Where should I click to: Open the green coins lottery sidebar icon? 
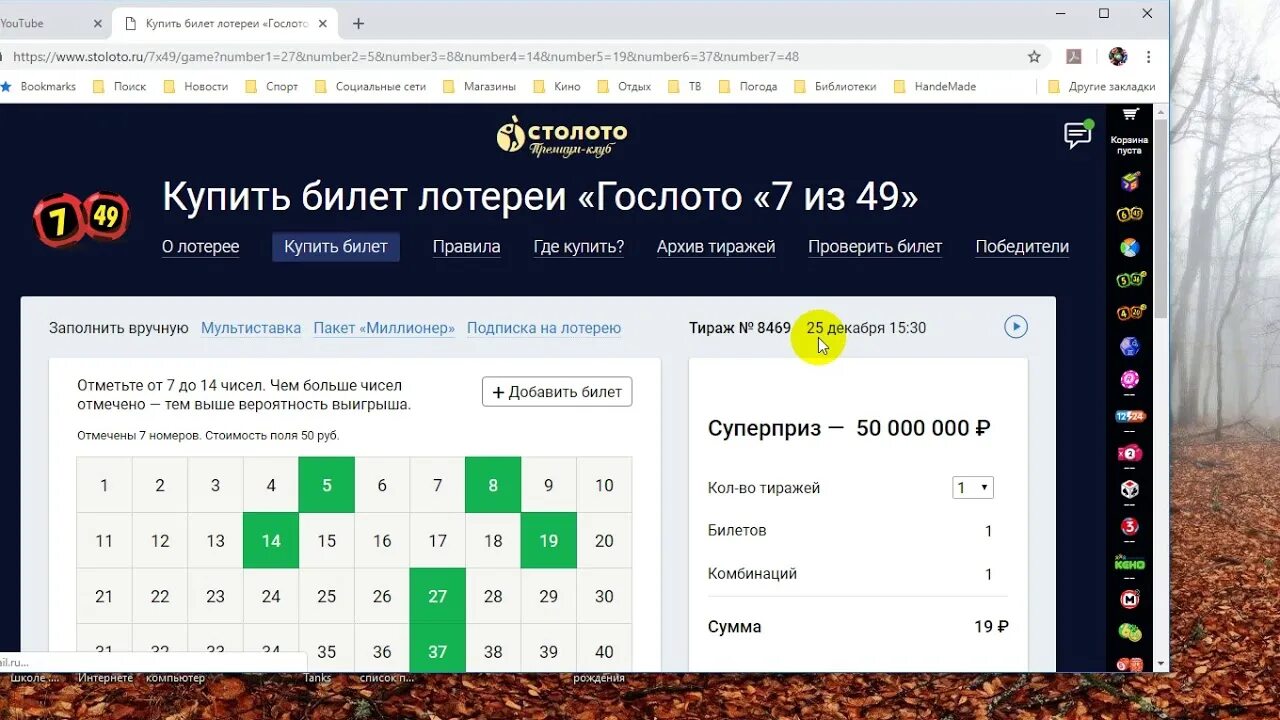(1129, 632)
